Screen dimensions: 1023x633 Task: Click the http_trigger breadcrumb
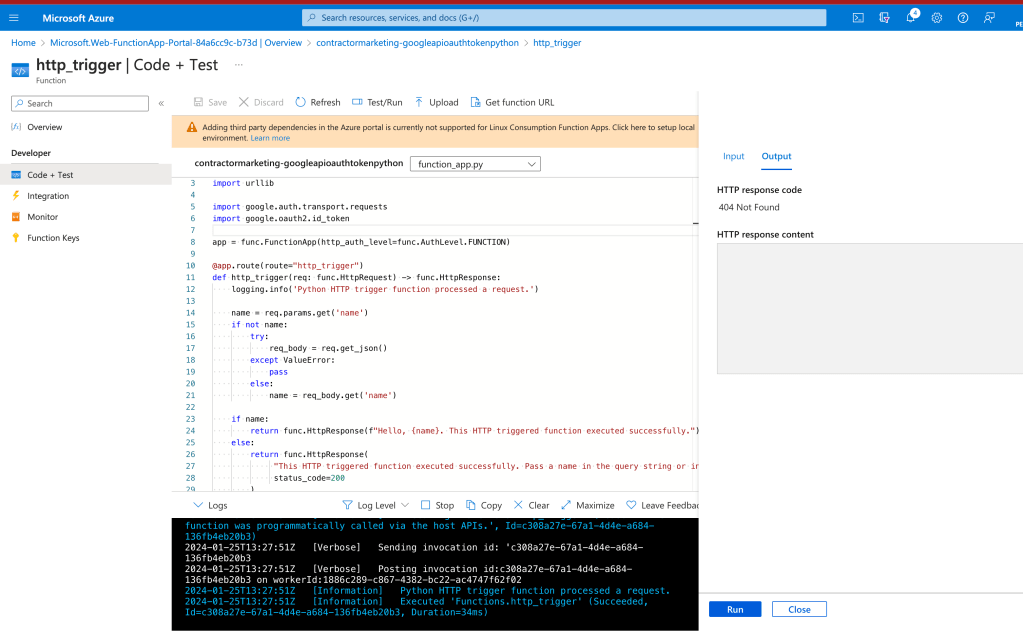[x=557, y=42]
